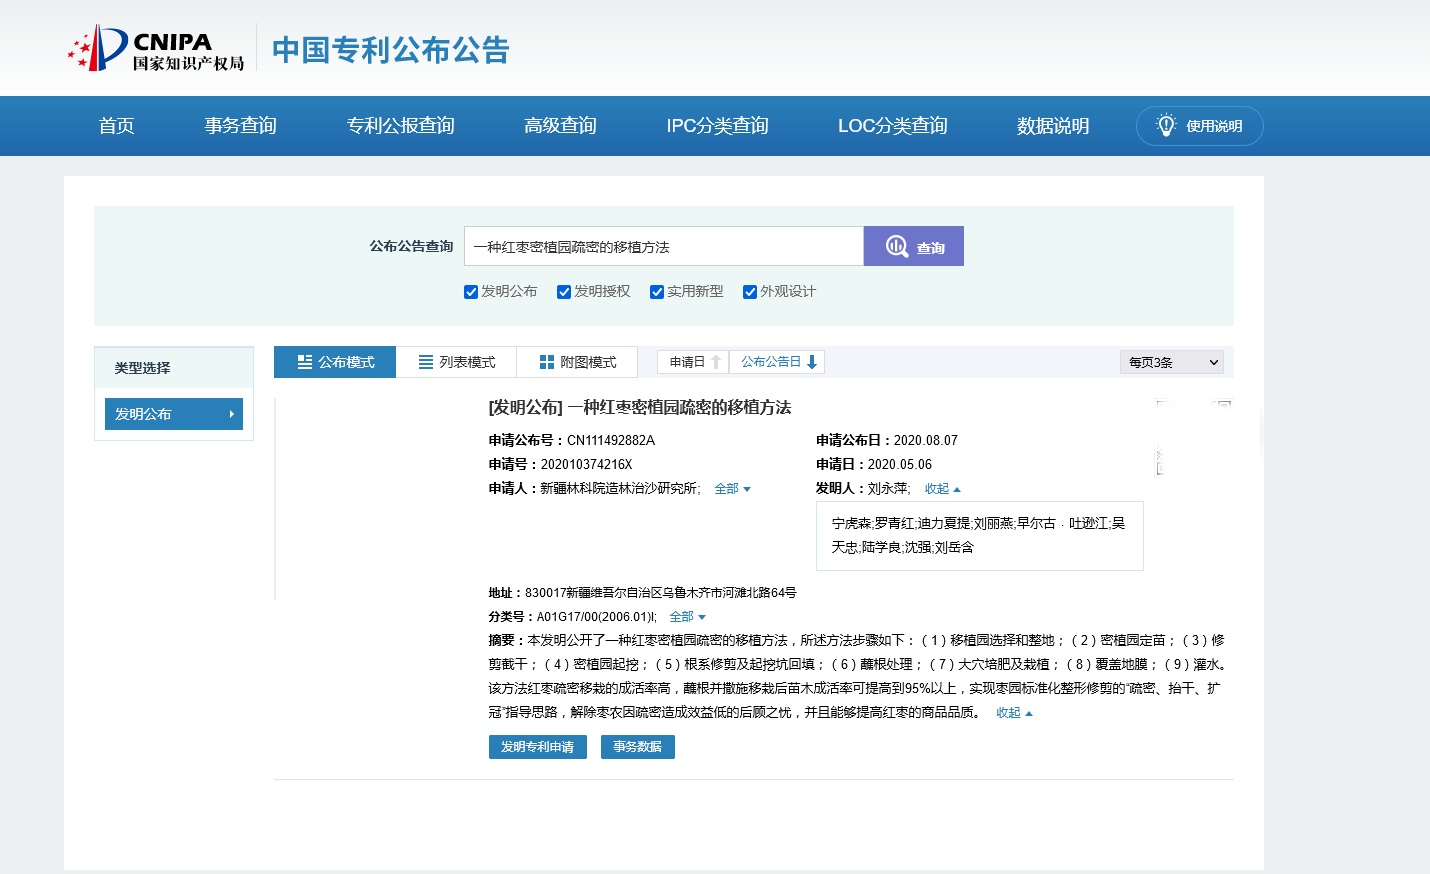Open 事务查询 menu item
The height and width of the screenshot is (874, 1430).
click(240, 126)
